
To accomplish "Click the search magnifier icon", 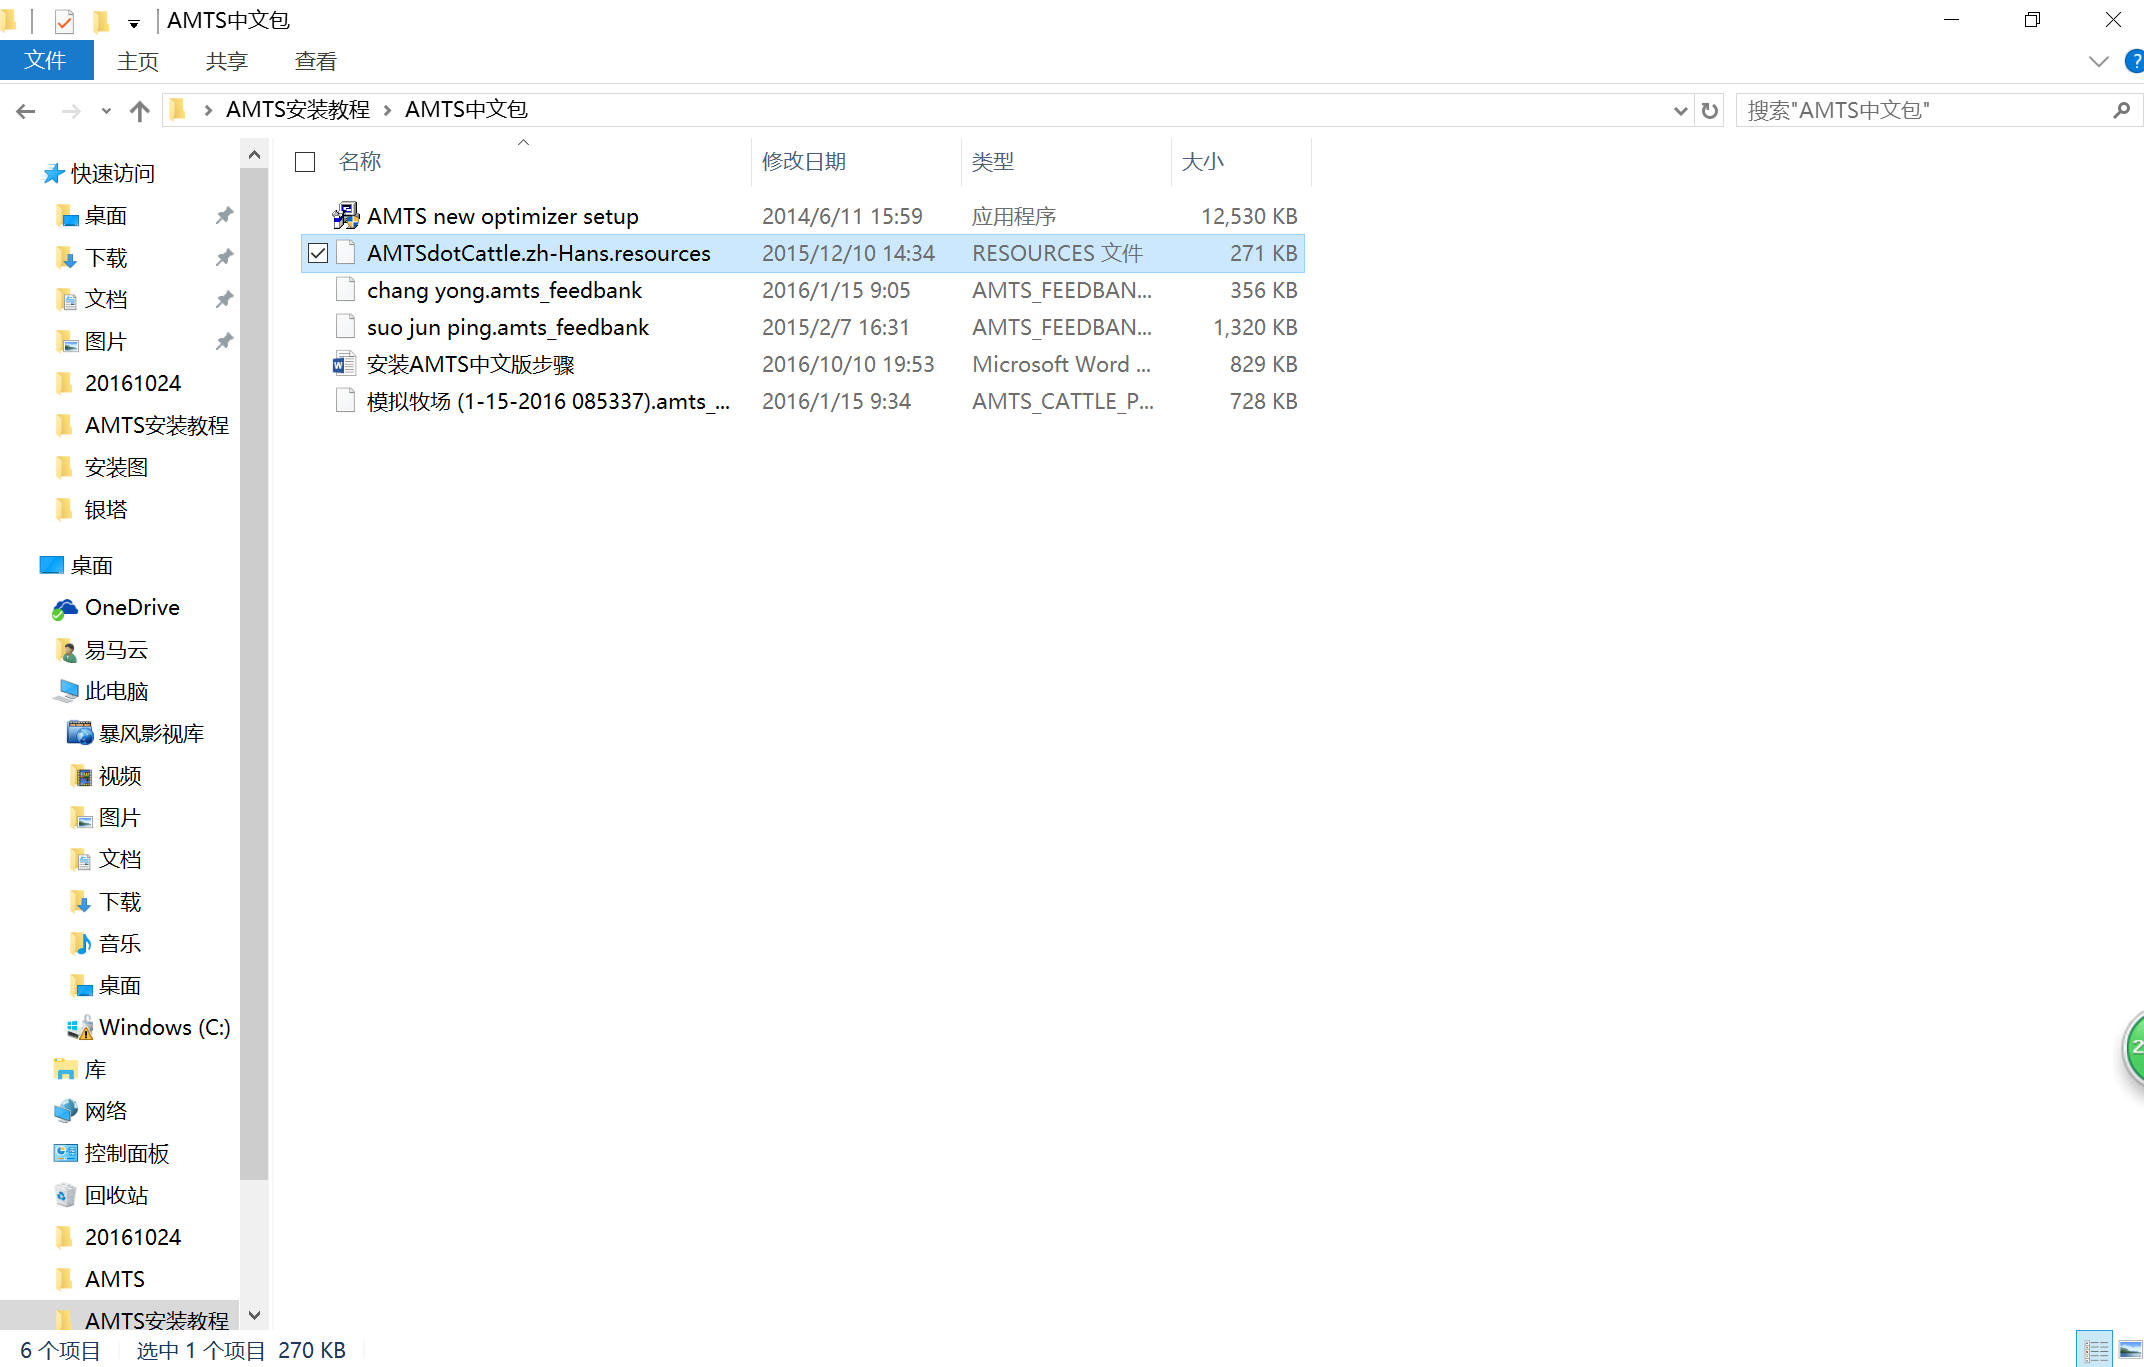I will [2121, 110].
